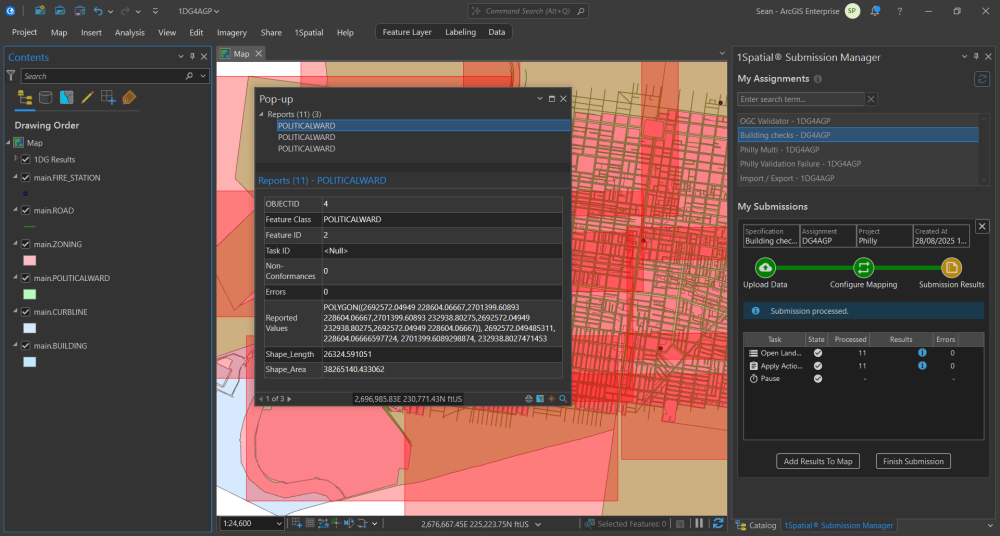Click the zoom-to magnifier icon in Pop-up
This screenshot has width=1000, height=536.
562,399
